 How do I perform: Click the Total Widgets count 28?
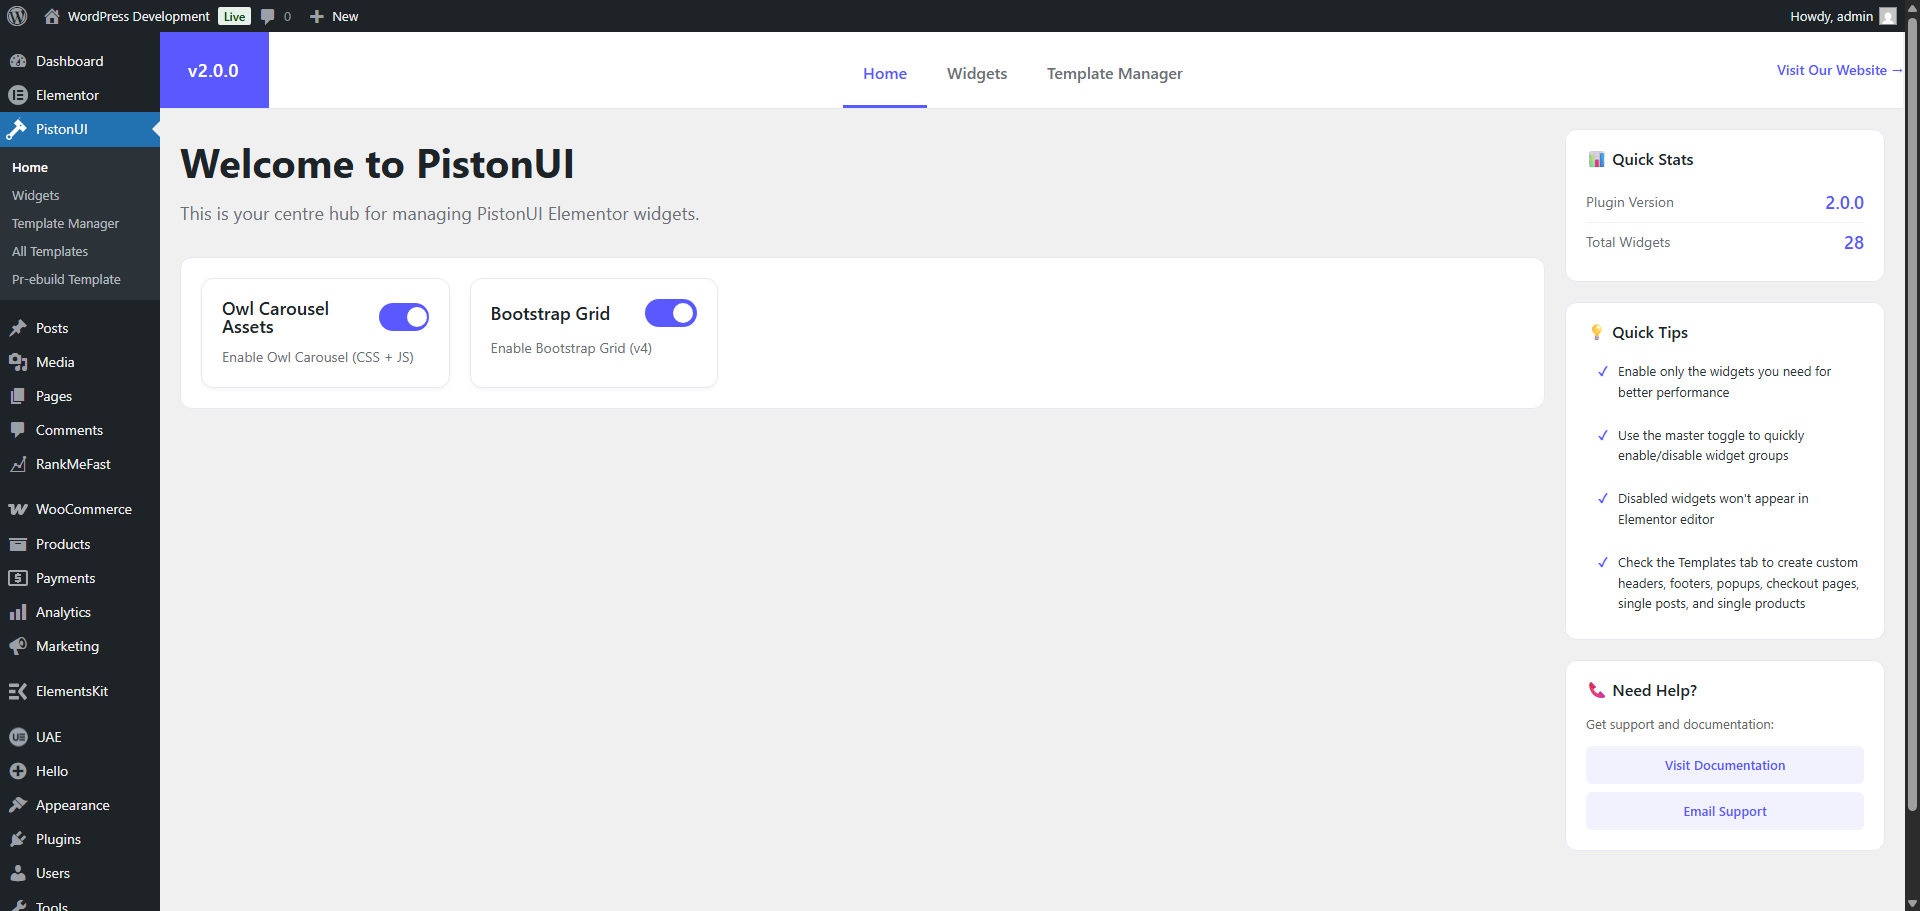pos(1854,242)
